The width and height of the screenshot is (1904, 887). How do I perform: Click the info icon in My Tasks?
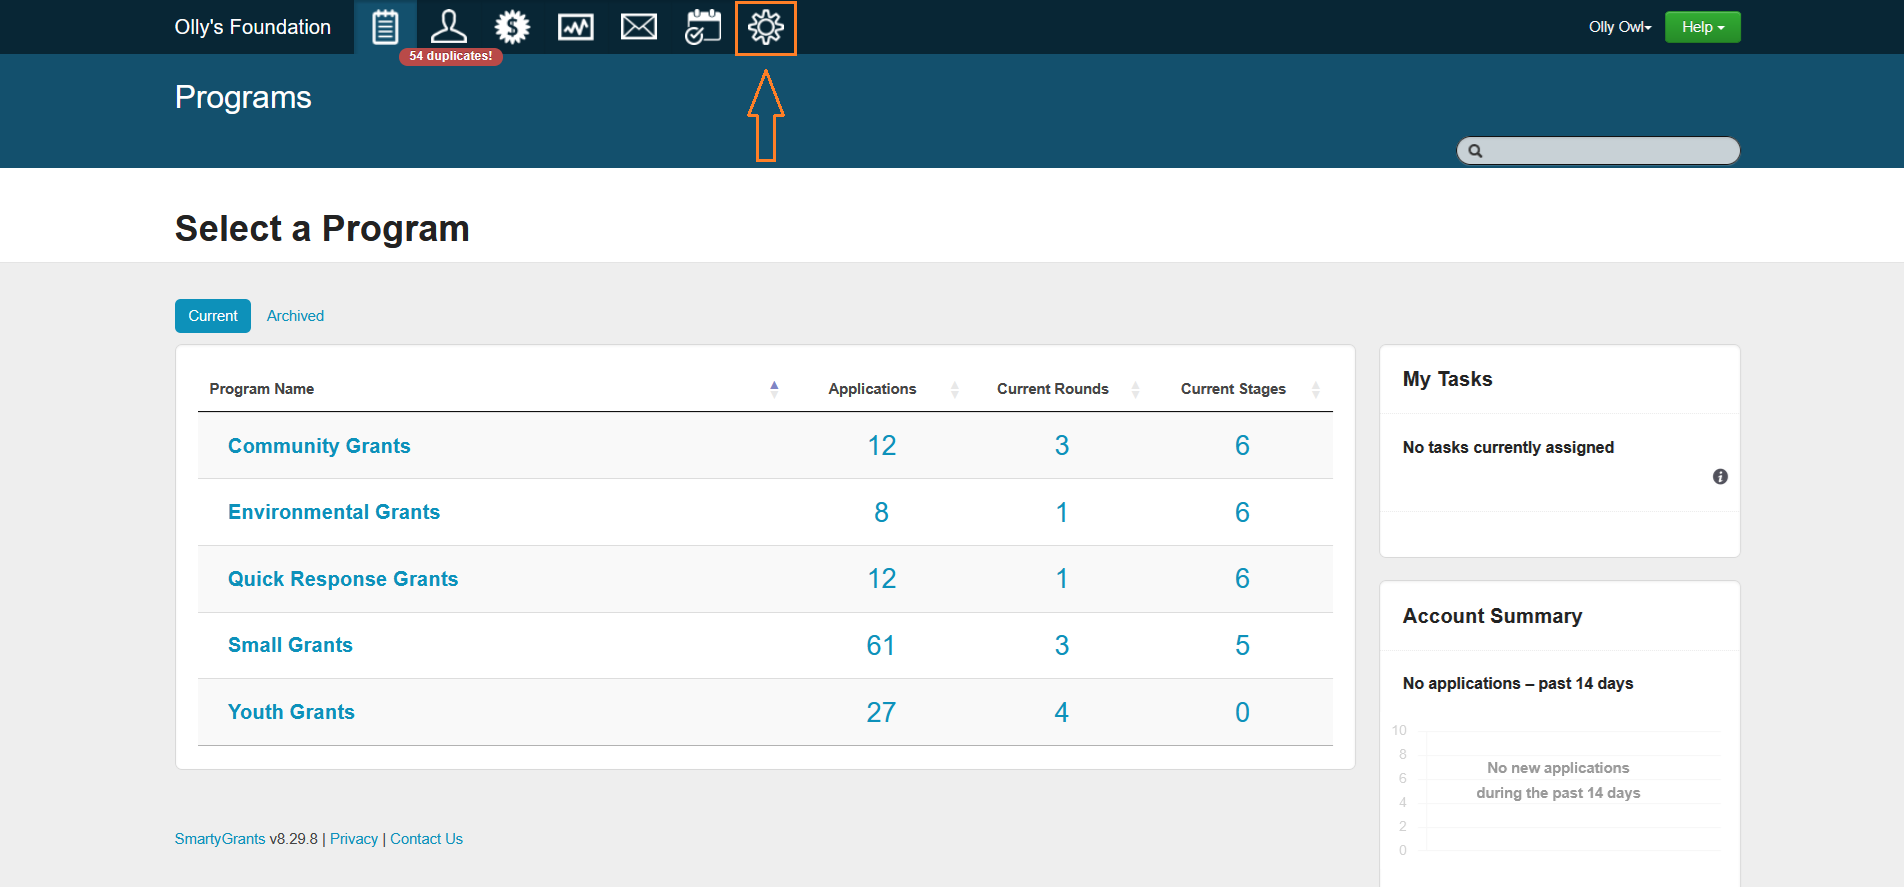pos(1720,477)
